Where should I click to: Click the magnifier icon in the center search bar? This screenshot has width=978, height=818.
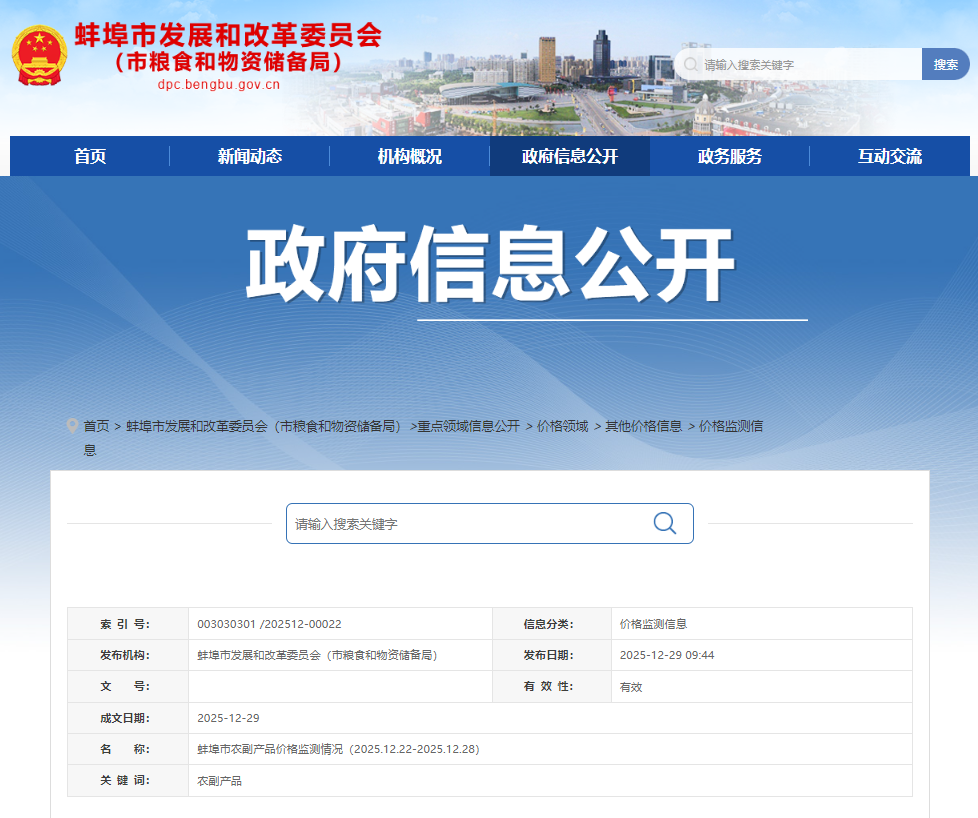[x=663, y=523]
